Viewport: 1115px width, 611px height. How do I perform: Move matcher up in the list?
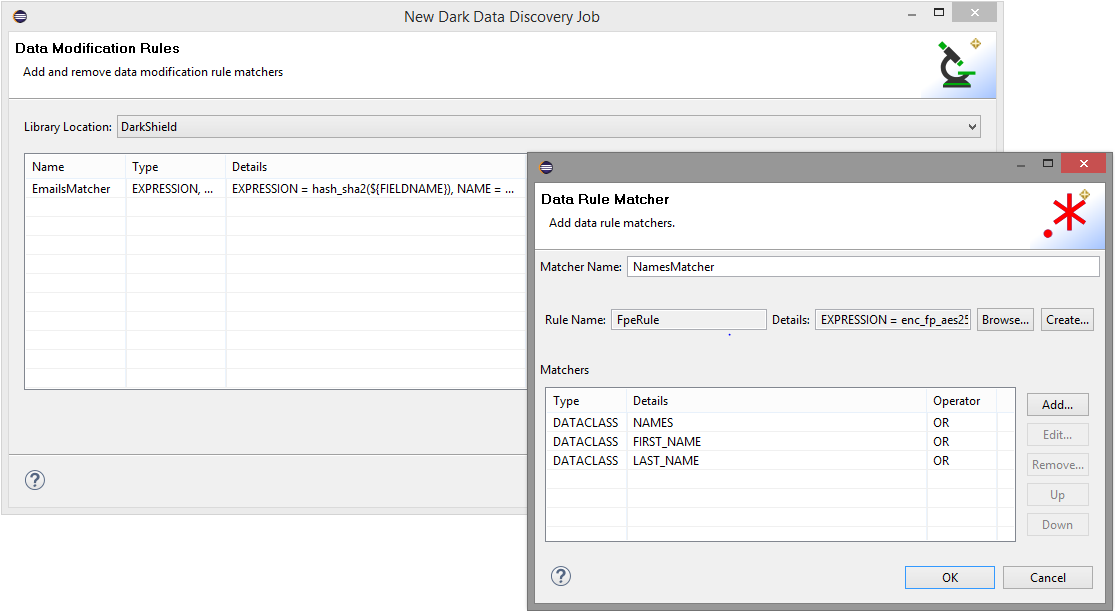(1057, 494)
